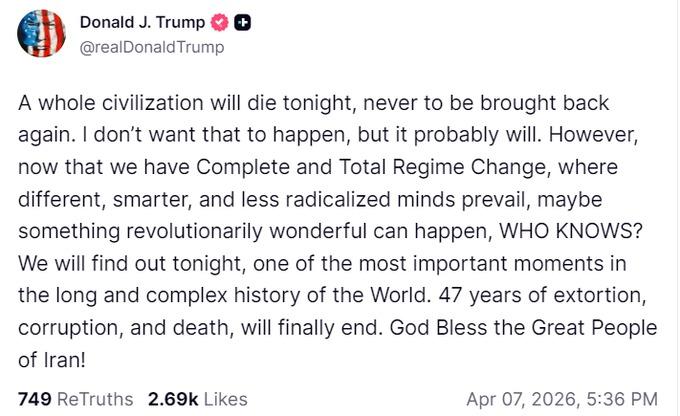Image resolution: width=680 pixels, height=416 pixels.
Task: Select the Likes label
Action: point(226,399)
